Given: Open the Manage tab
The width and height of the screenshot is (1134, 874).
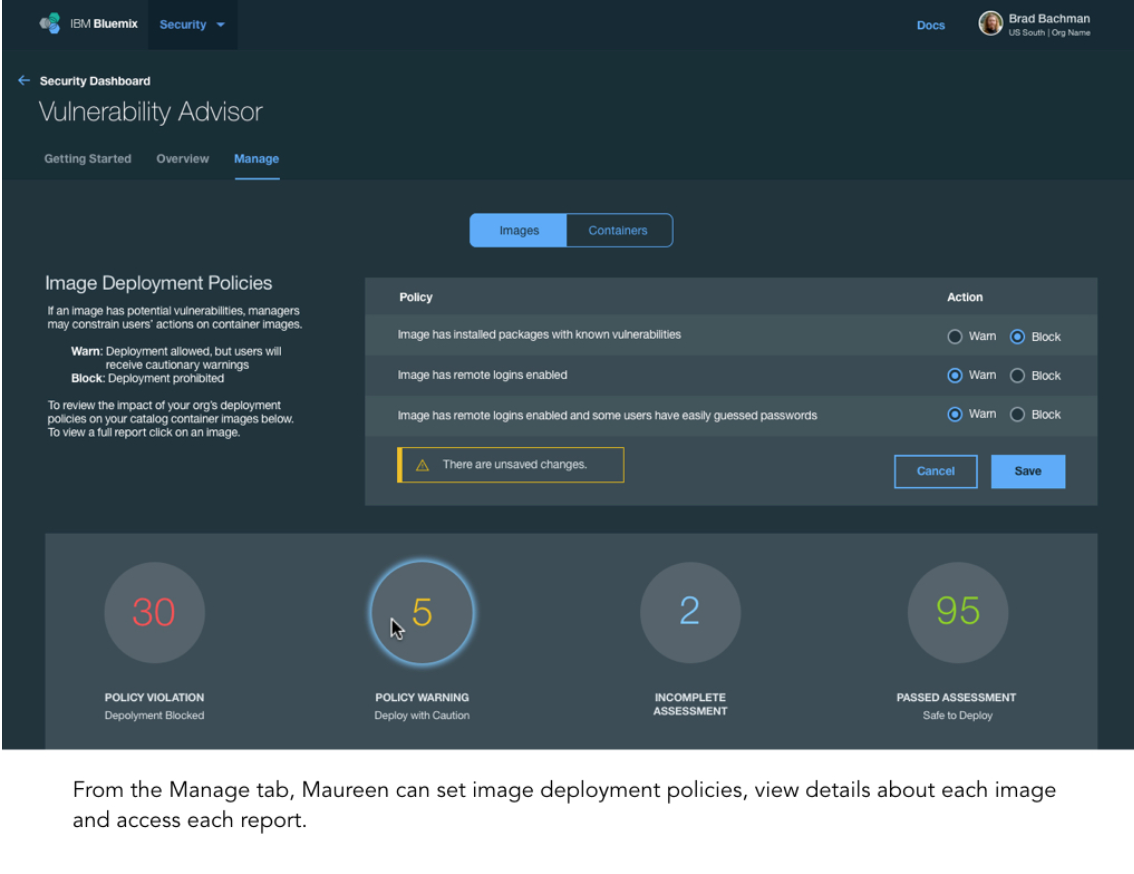Looking at the screenshot, I should [256, 158].
